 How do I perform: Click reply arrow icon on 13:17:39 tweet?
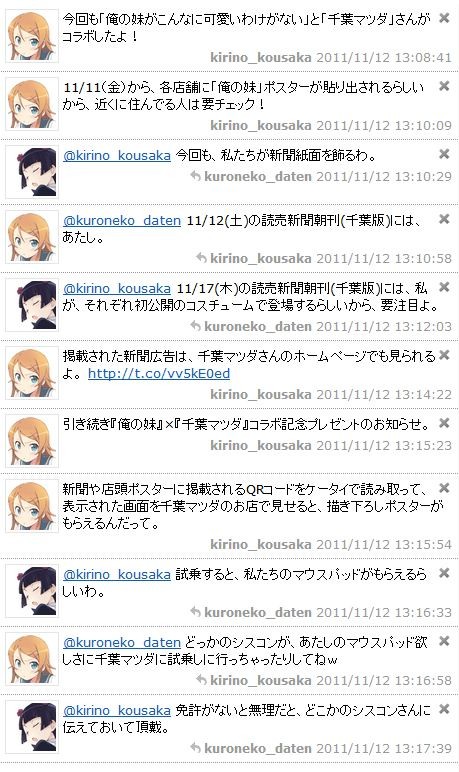(195, 747)
